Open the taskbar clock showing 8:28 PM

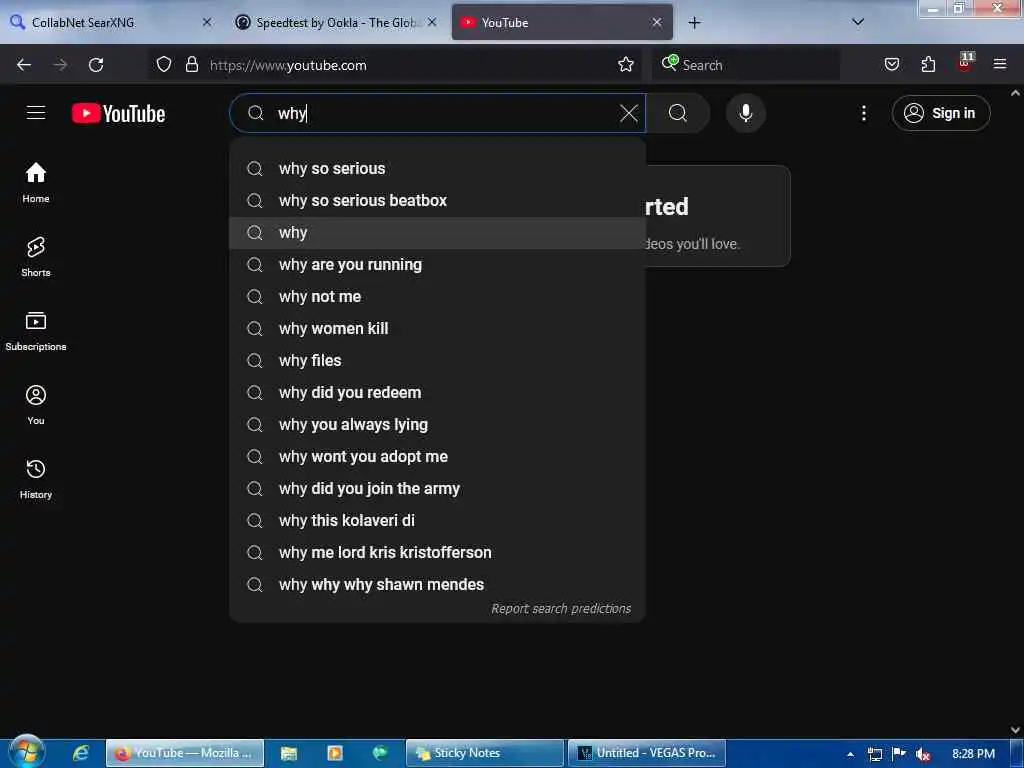pyautogui.click(x=973, y=754)
